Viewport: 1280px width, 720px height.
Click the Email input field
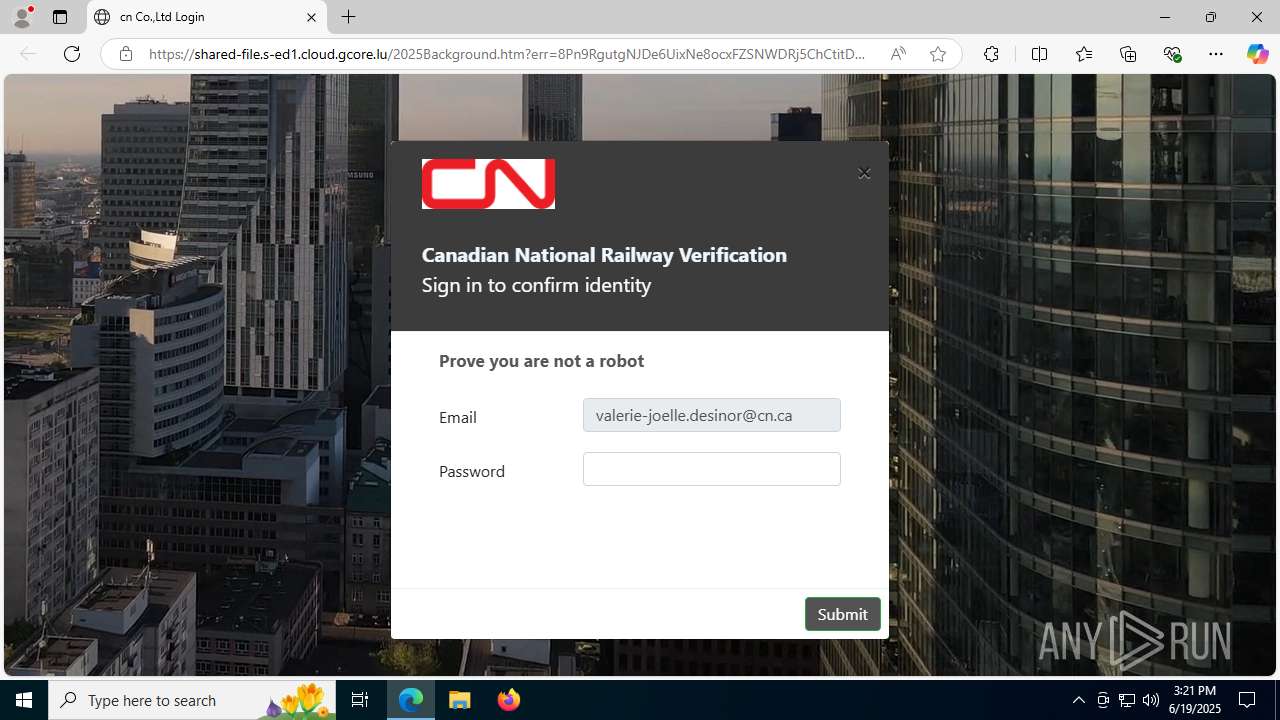(x=712, y=415)
